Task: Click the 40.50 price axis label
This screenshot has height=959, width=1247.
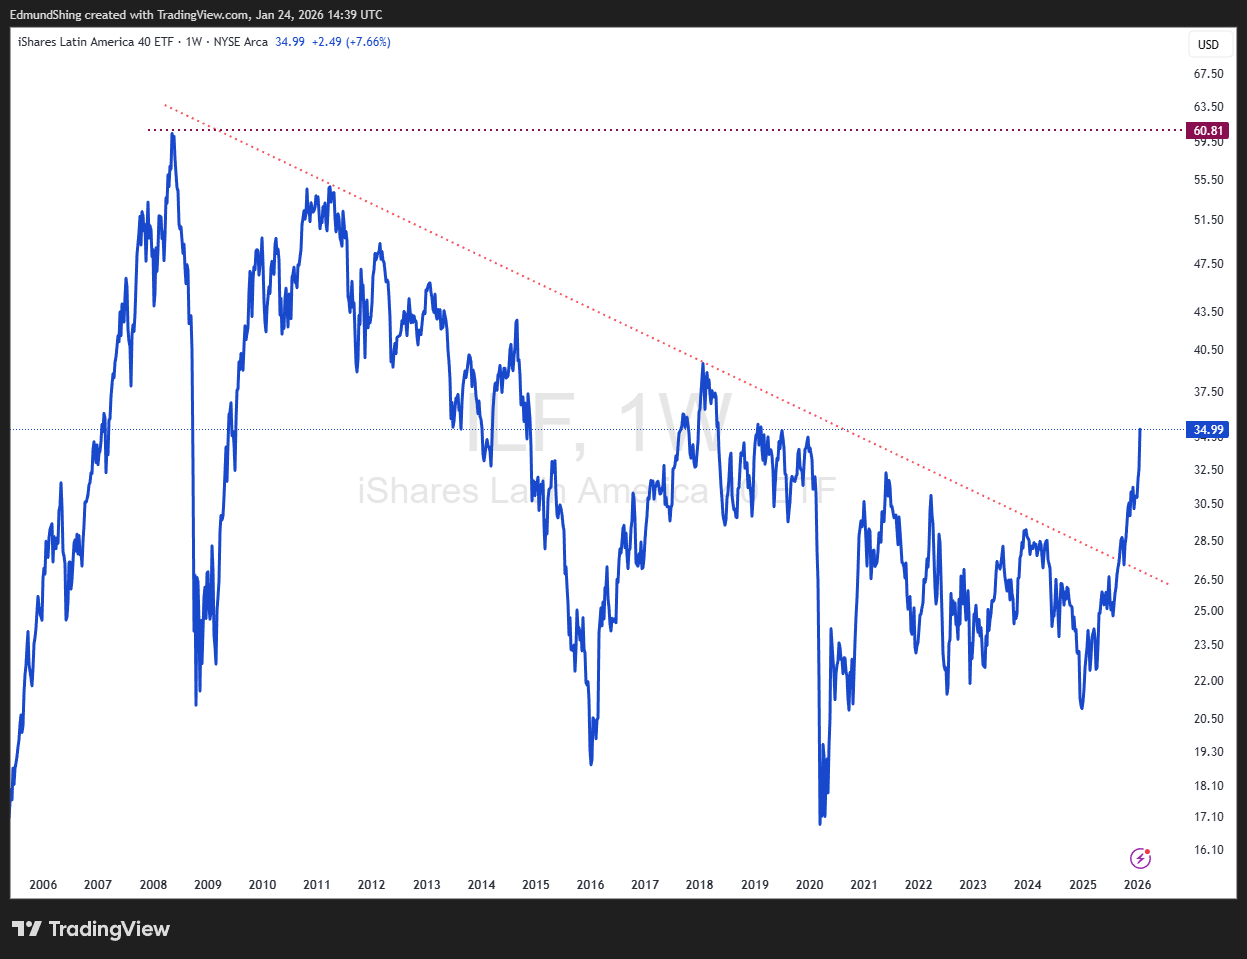Action: 1208,350
